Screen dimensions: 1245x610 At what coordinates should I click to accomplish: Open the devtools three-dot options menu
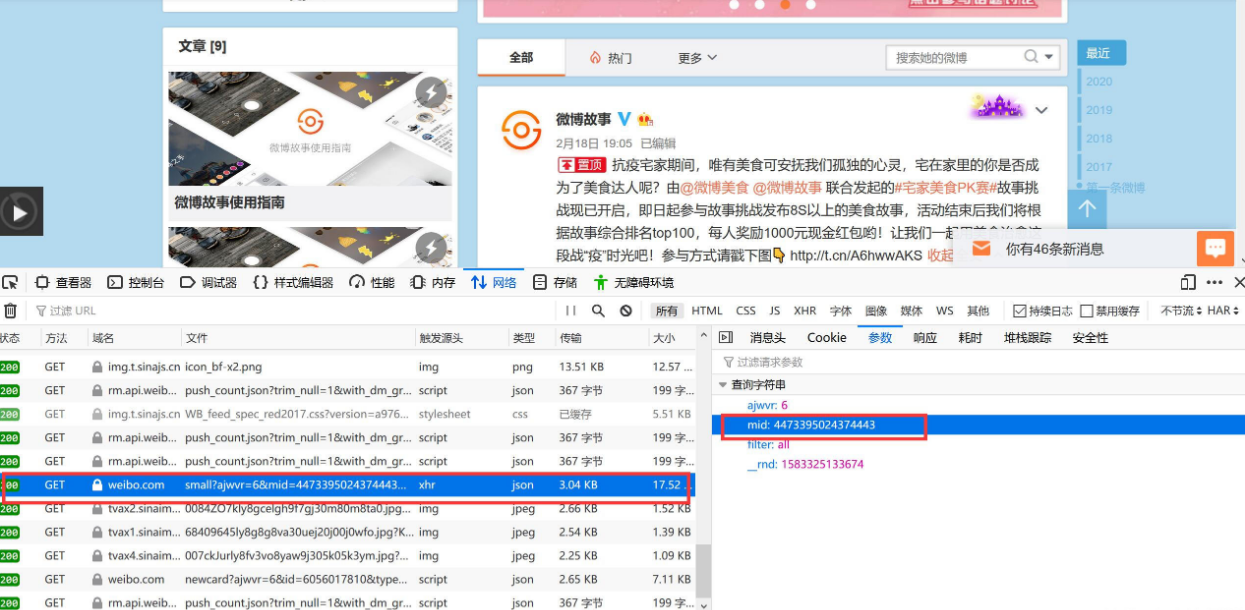click(x=1214, y=282)
